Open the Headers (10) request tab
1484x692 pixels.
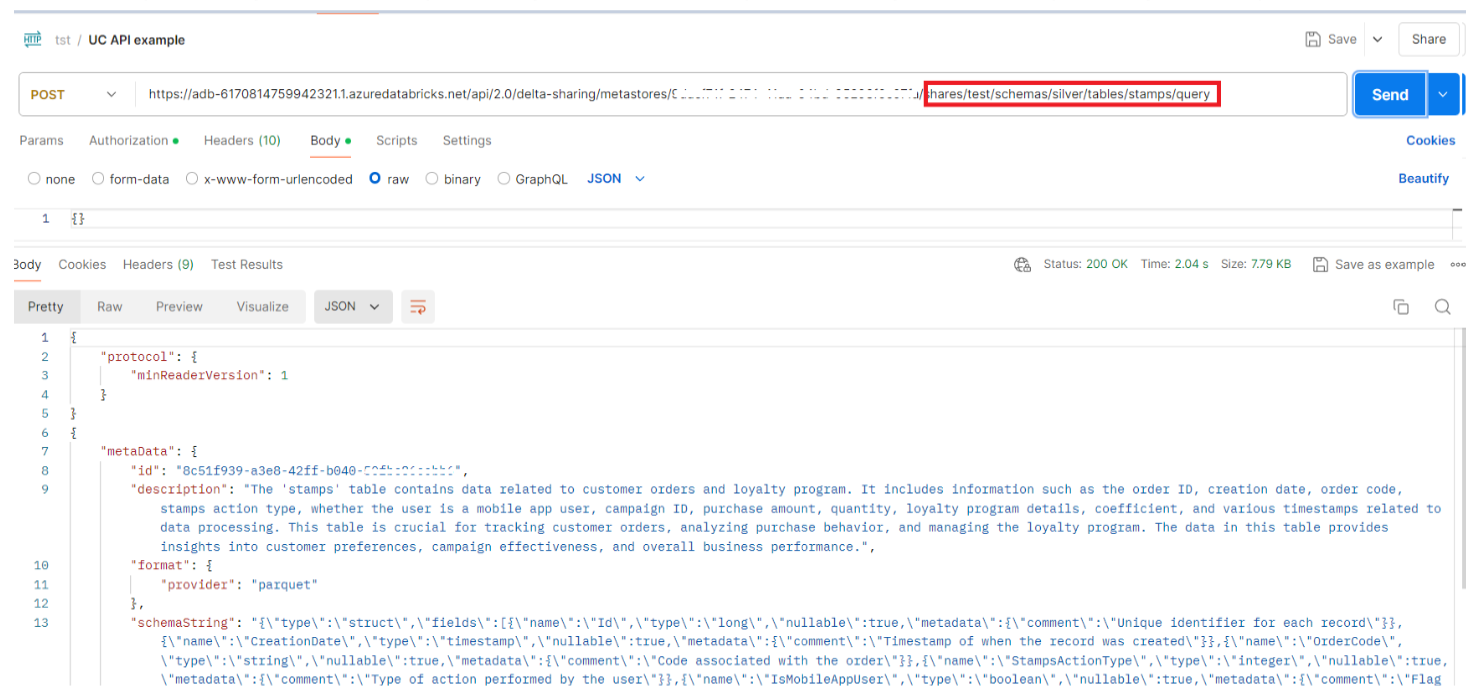[x=242, y=141]
